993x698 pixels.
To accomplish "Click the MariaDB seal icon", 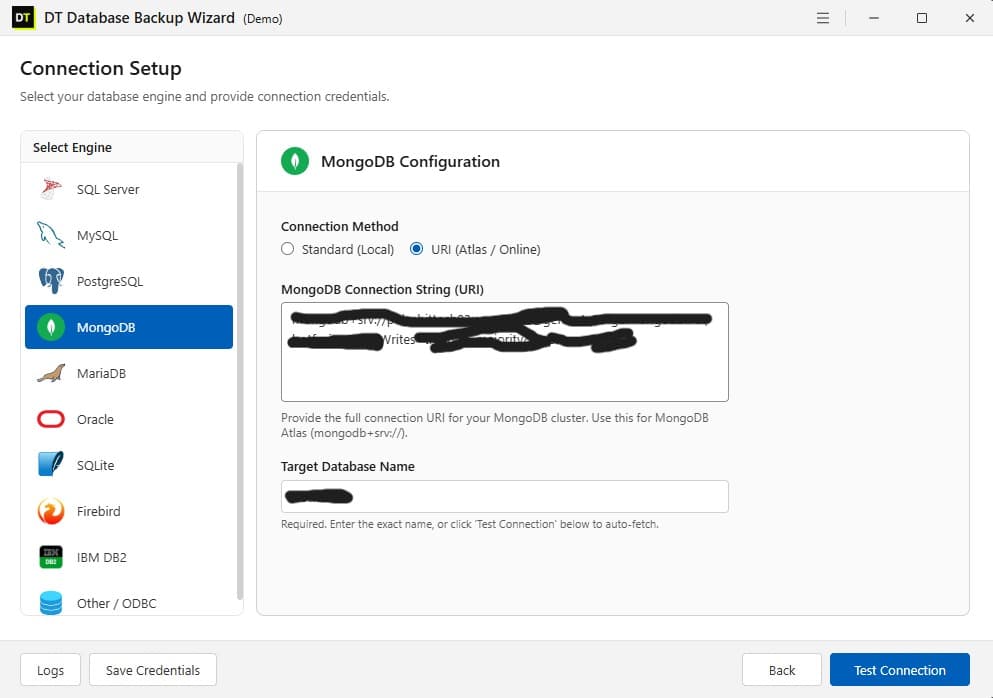I will tap(51, 373).
